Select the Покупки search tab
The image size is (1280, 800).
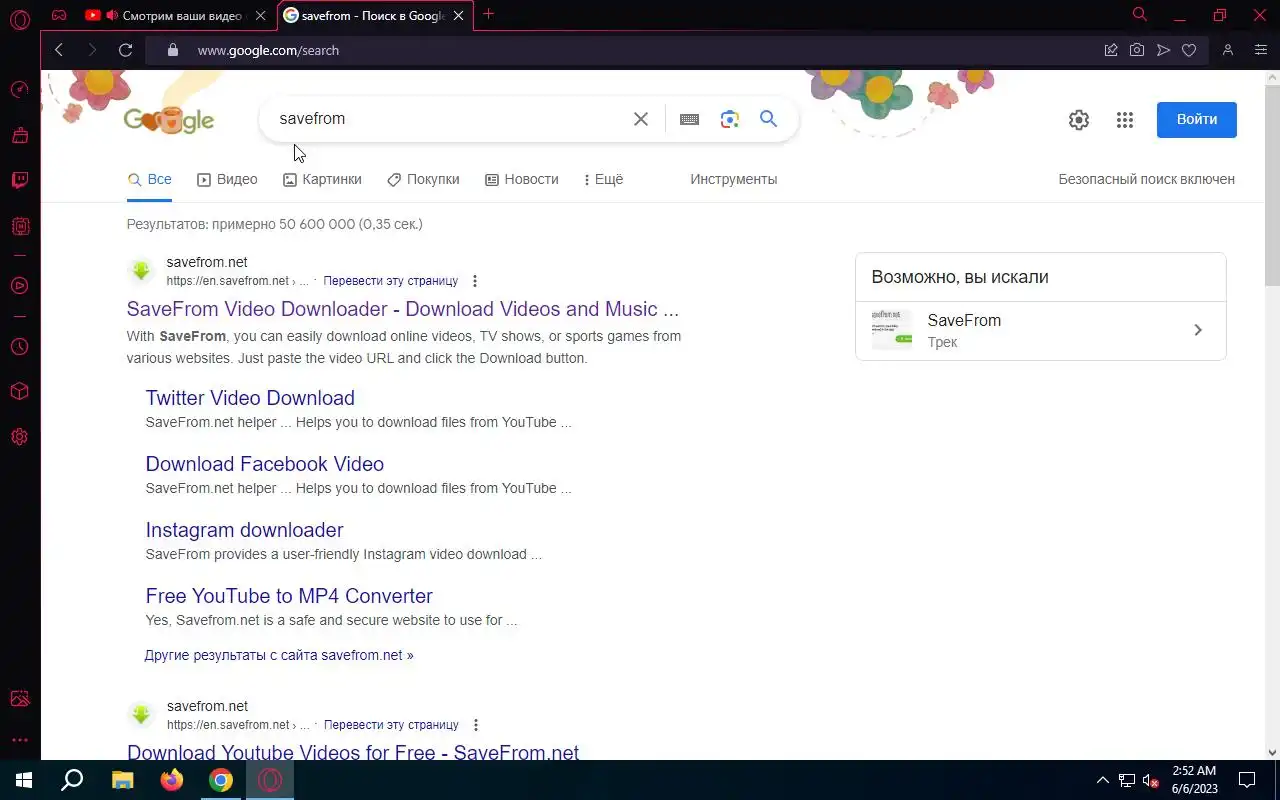(x=423, y=179)
